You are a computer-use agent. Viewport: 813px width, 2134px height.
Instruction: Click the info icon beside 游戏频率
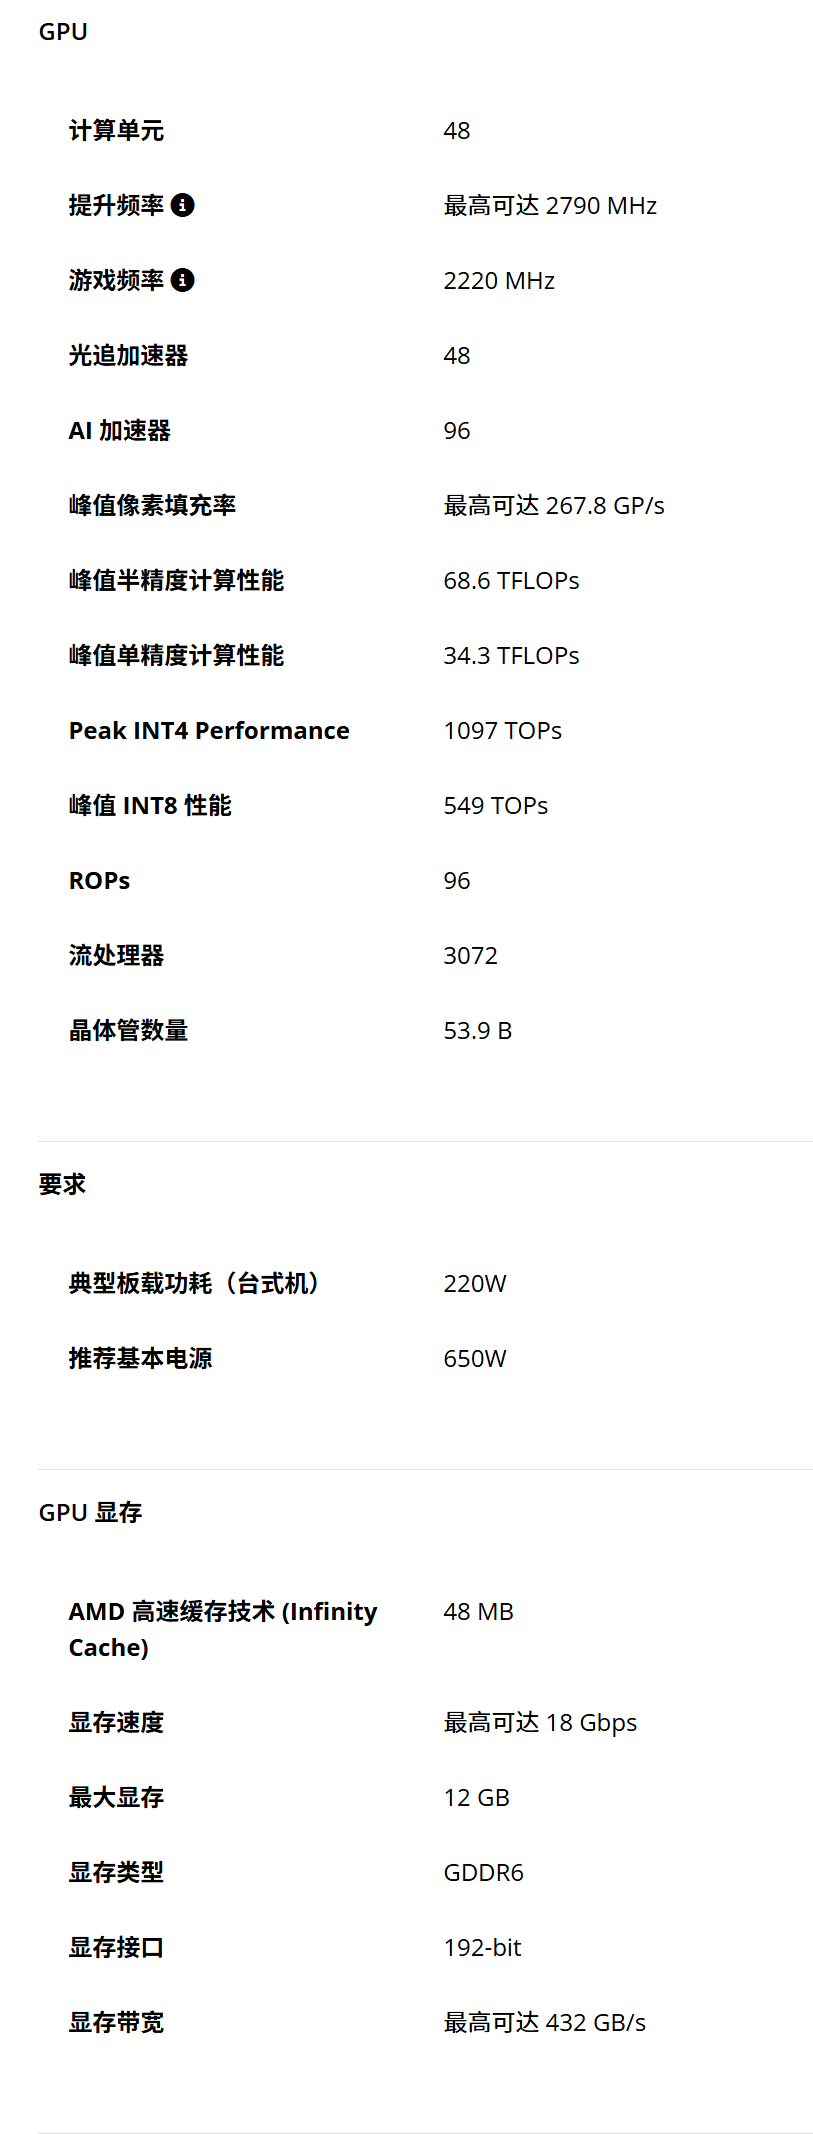tap(182, 280)
